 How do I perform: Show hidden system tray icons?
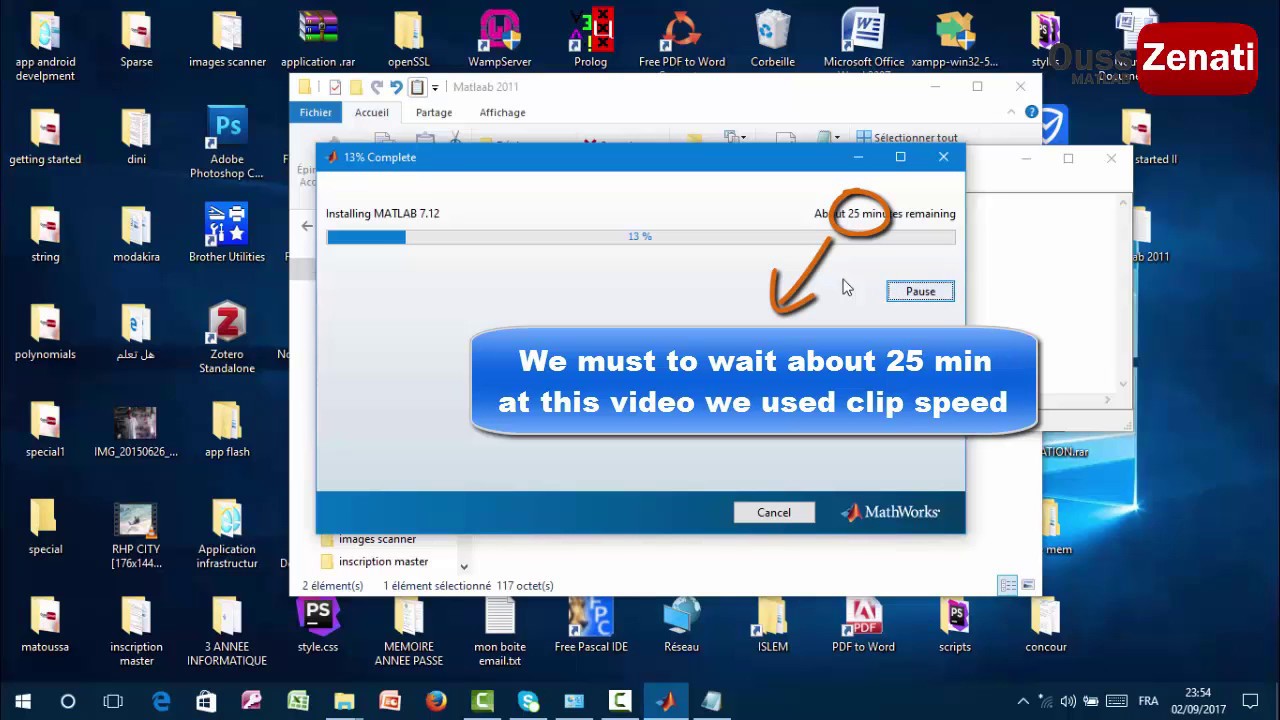(x=1023, y=701)
